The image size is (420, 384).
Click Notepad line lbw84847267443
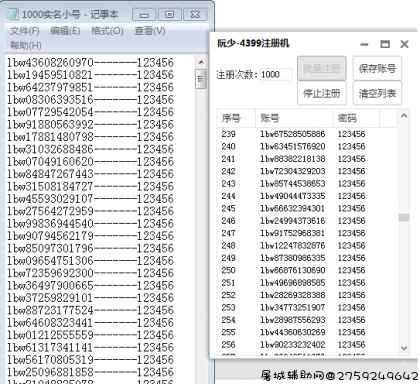pyautogui.click(x=90, y=174)
